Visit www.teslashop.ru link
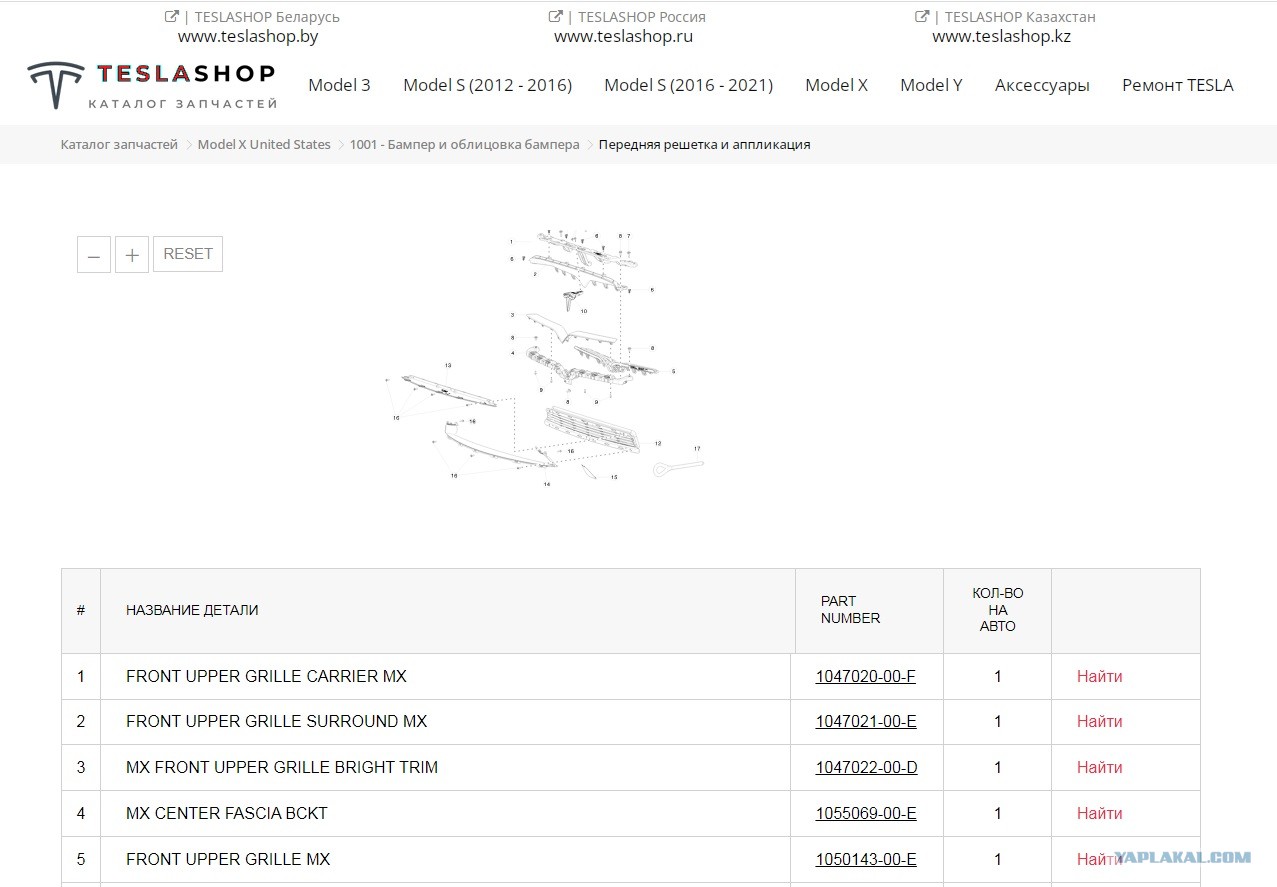Image resolution: width=1277 pixels, height=887 pixels. pyautogui.click(x=623, y=36)
